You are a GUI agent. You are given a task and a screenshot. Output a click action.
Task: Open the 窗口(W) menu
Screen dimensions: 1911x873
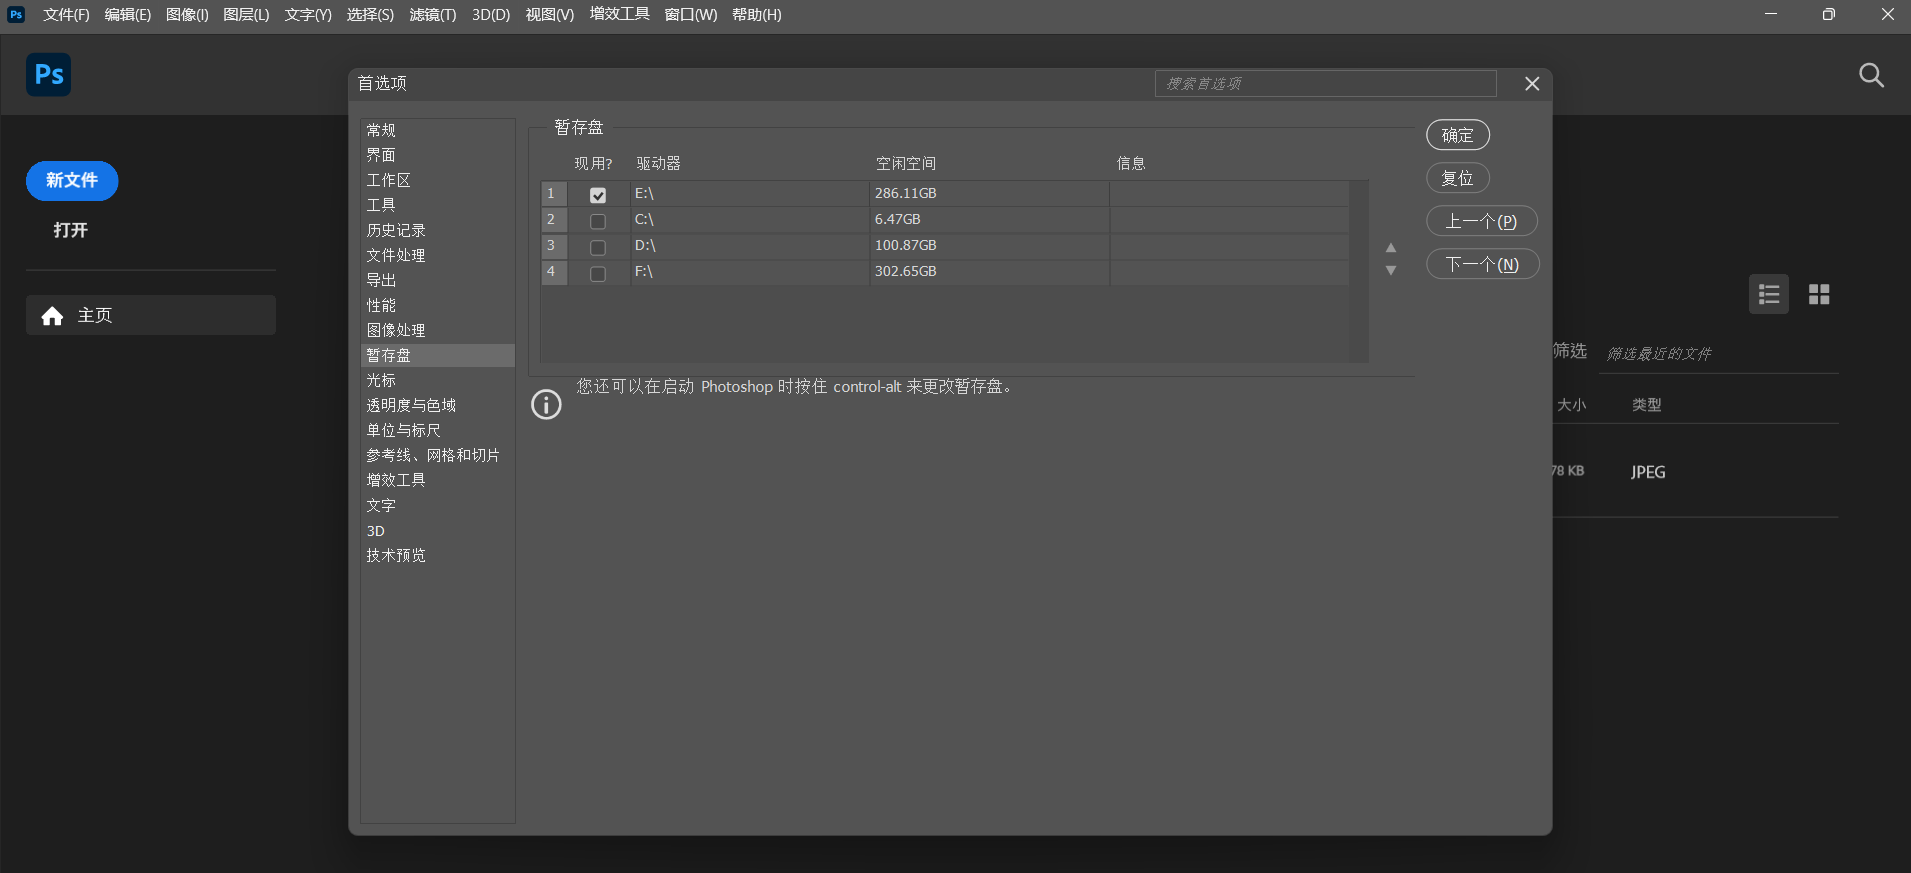tap(691, 15)
